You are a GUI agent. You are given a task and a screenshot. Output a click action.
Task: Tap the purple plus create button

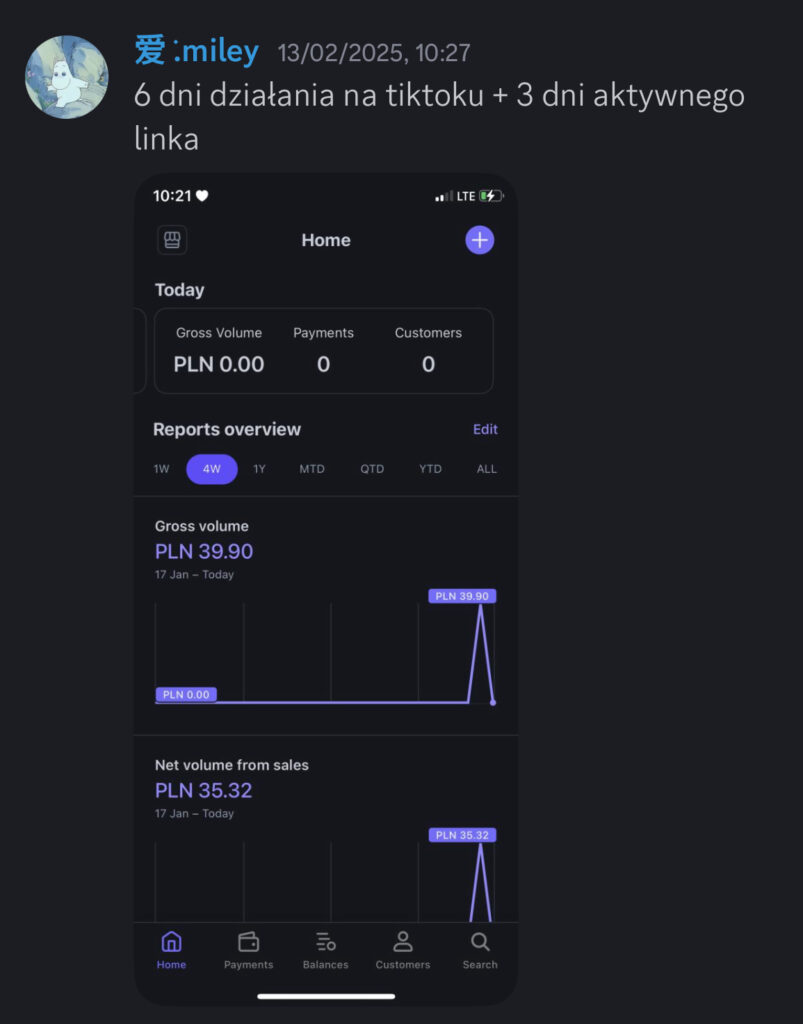tap(479, 240)
